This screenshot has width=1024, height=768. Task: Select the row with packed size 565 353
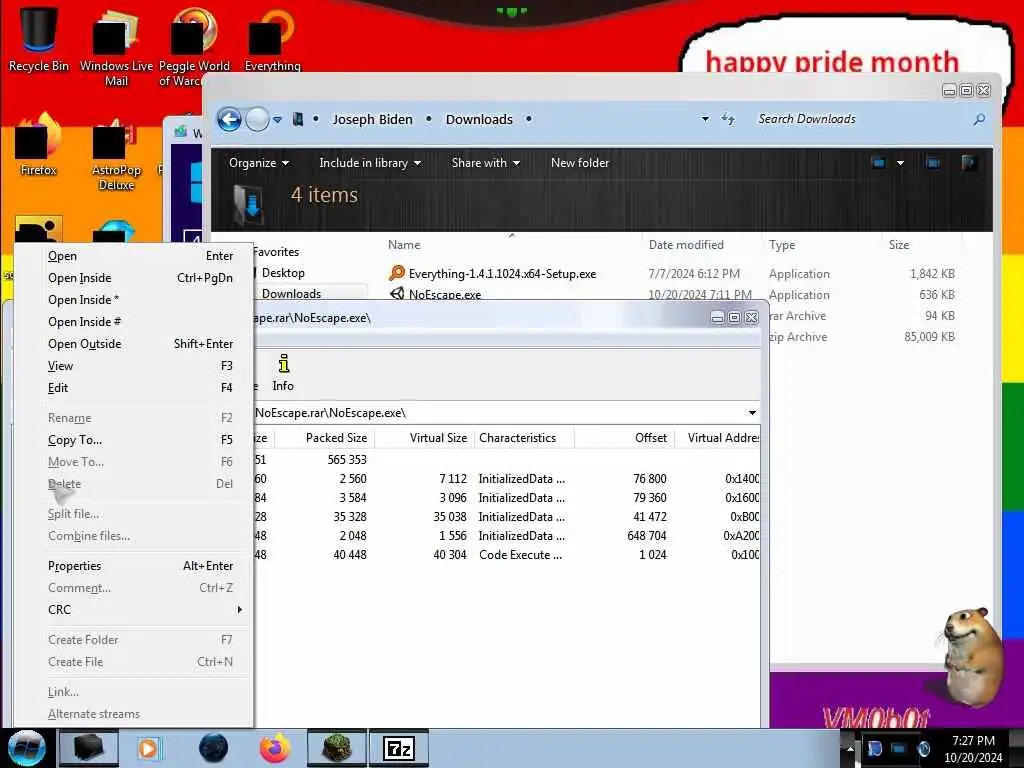coord(506,460)
